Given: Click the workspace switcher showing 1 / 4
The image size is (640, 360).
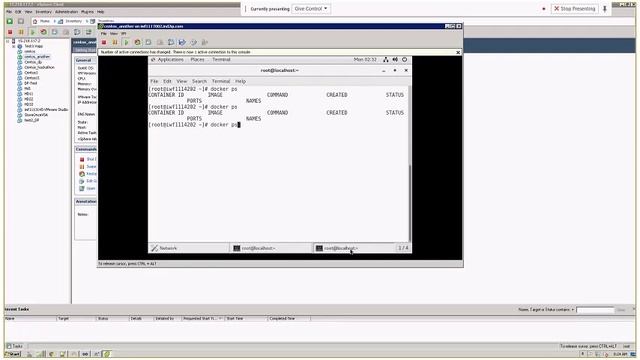Looking at the screenshot, I should (403, 248).
